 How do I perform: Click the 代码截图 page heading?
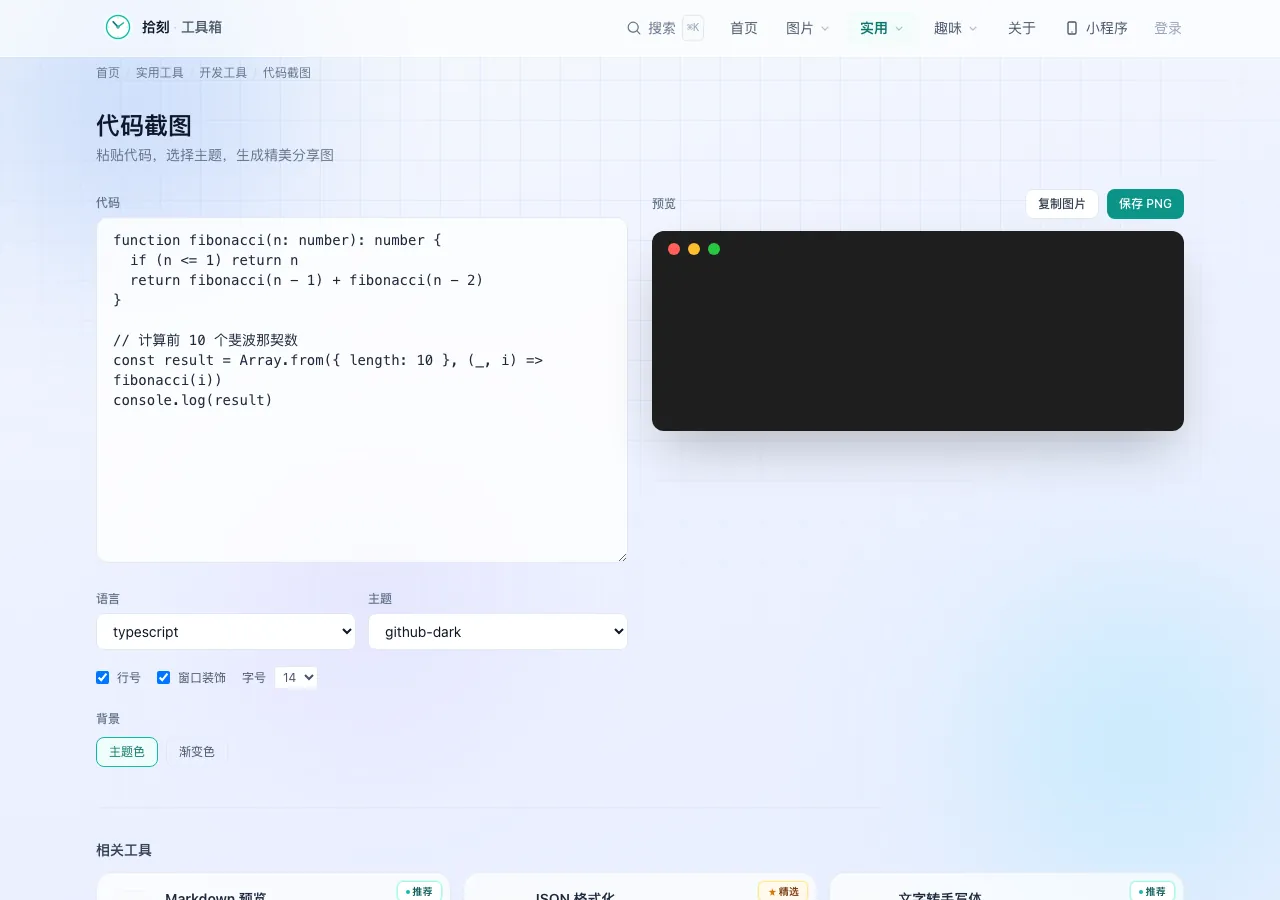[x=144, y=126]
